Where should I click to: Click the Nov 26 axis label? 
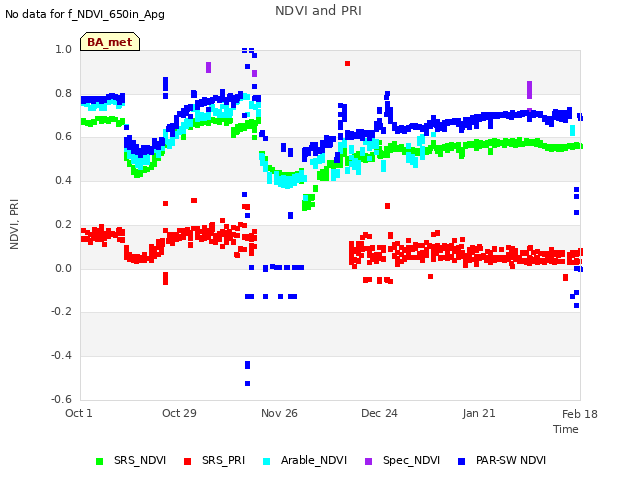pyautogui.click(x=279, y=413)
